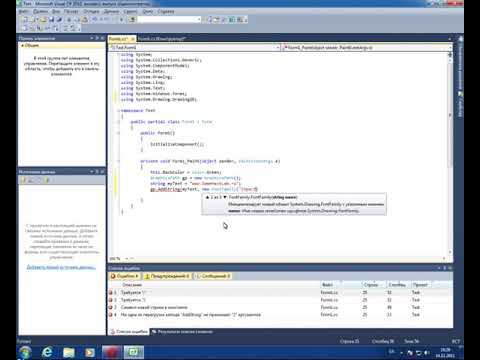Image resolution: width=480 pixels, height=360 pixels.
Task: Collapse the Form1() constructor block
Action: tap(118, 133)
